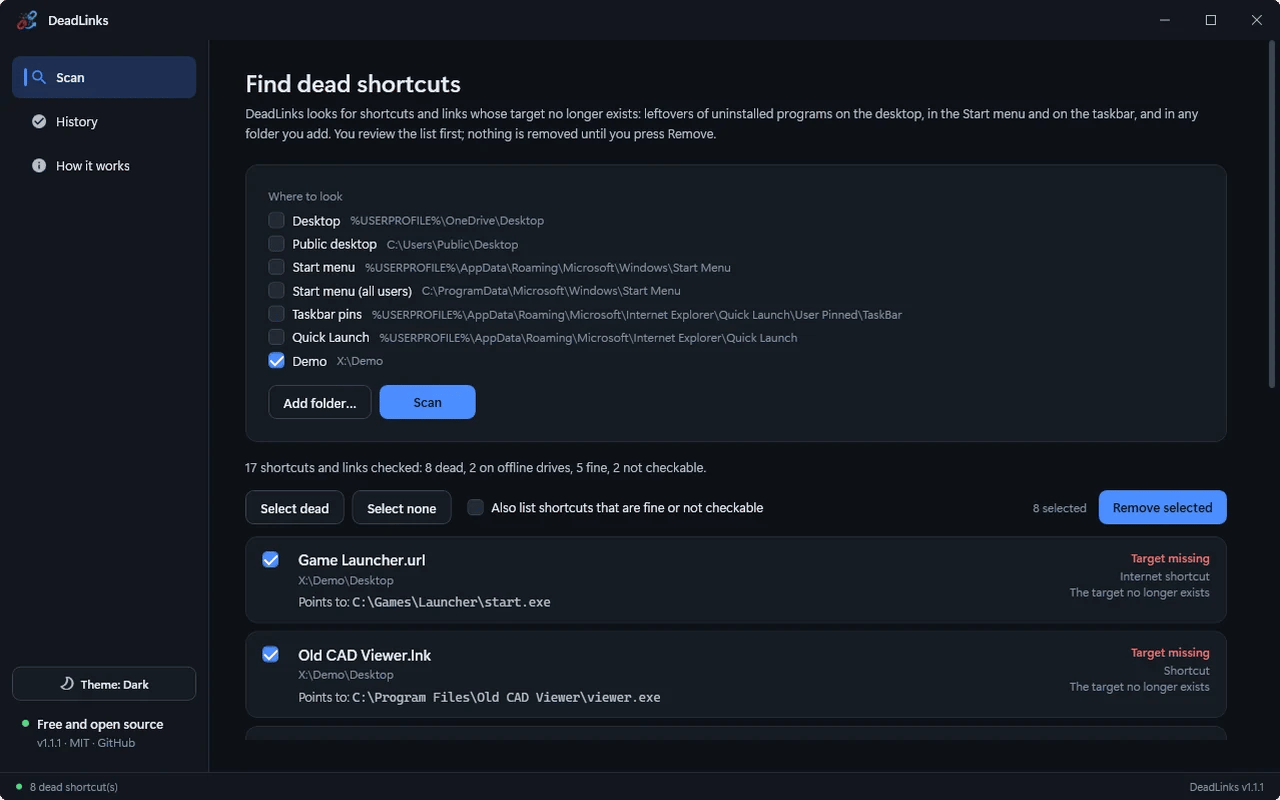
Task: Click the DeadLinks app logo icon
Action: (x=27, y=20)
